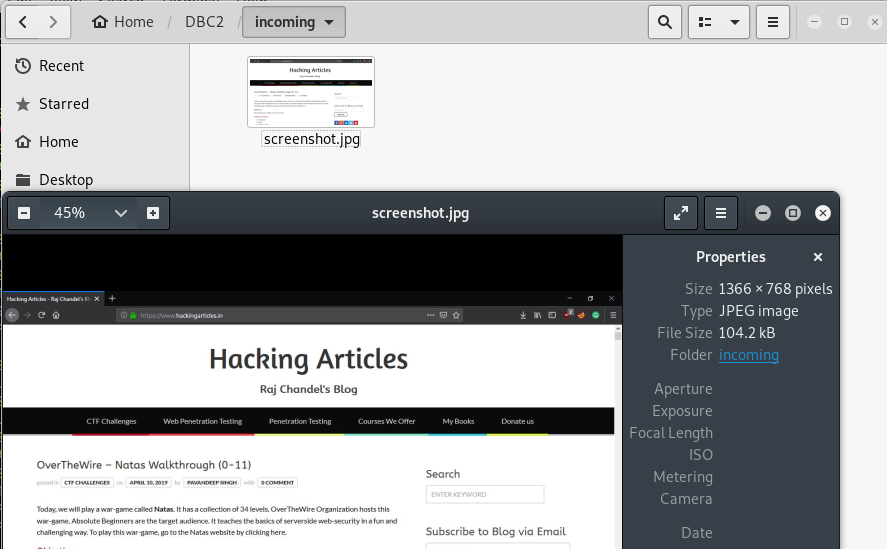
Task: Open OverTheWire Natas Walkthrough article title
Action: point(144,465)
